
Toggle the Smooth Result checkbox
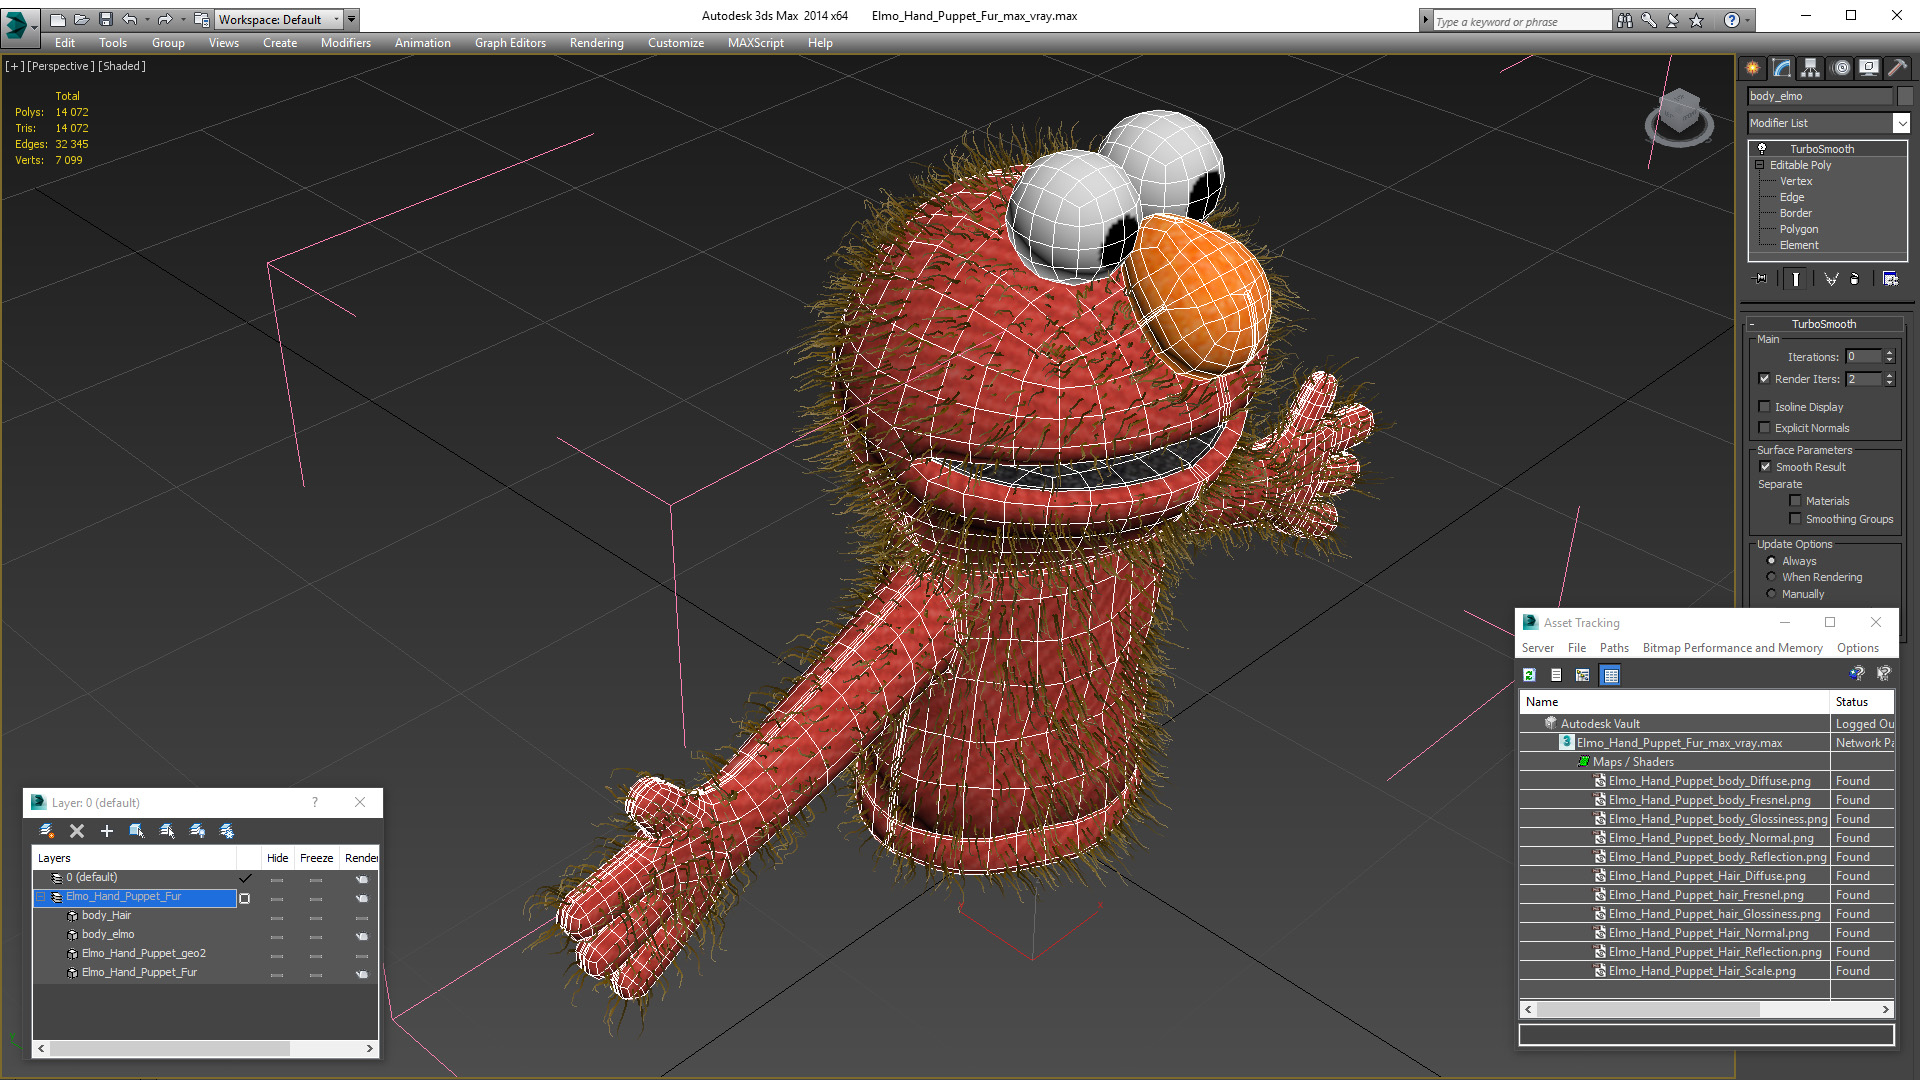[x=1764, y=467]
